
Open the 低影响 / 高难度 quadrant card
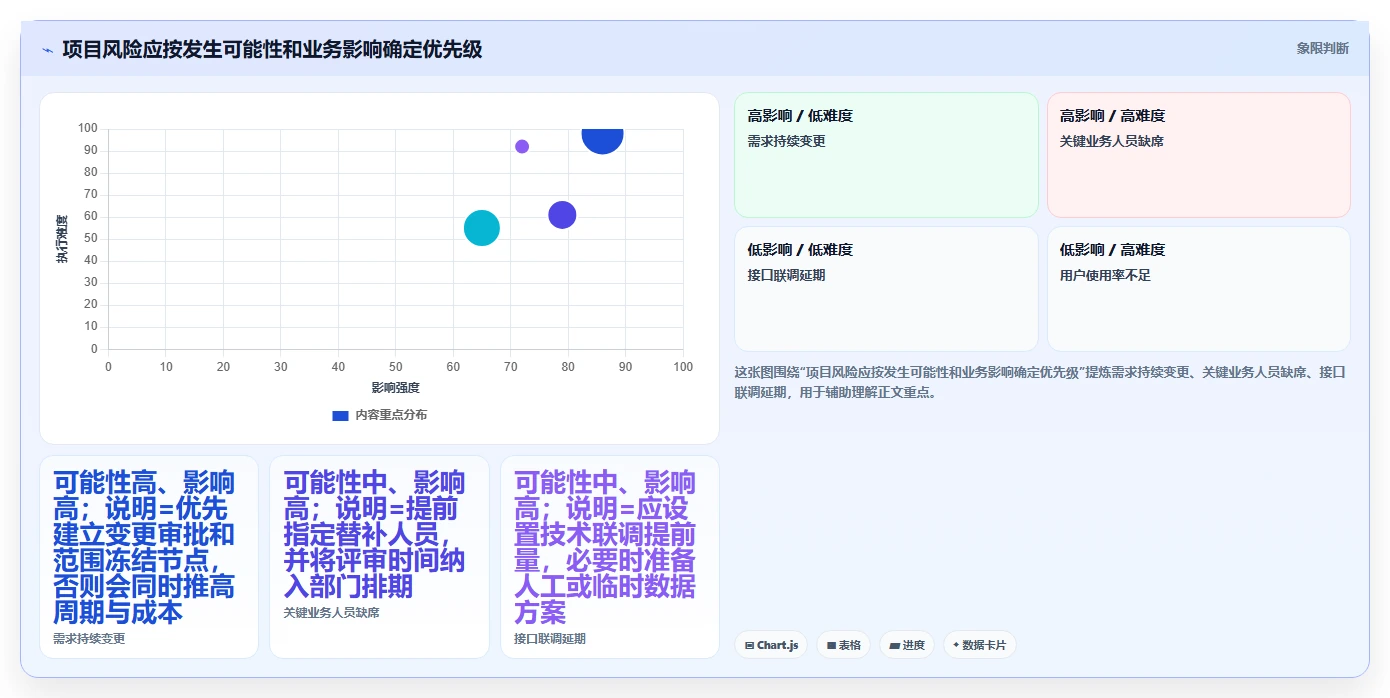(1199, 289)
